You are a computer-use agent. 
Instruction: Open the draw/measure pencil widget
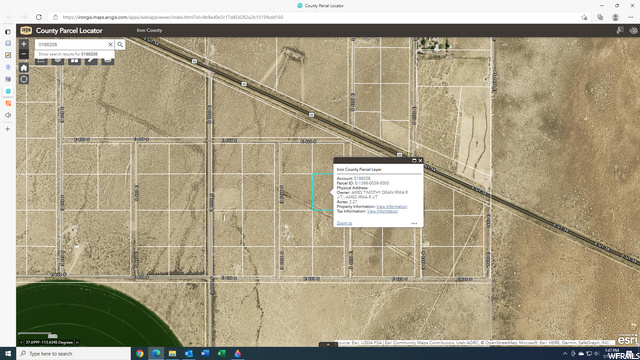[x=91, y=61]
